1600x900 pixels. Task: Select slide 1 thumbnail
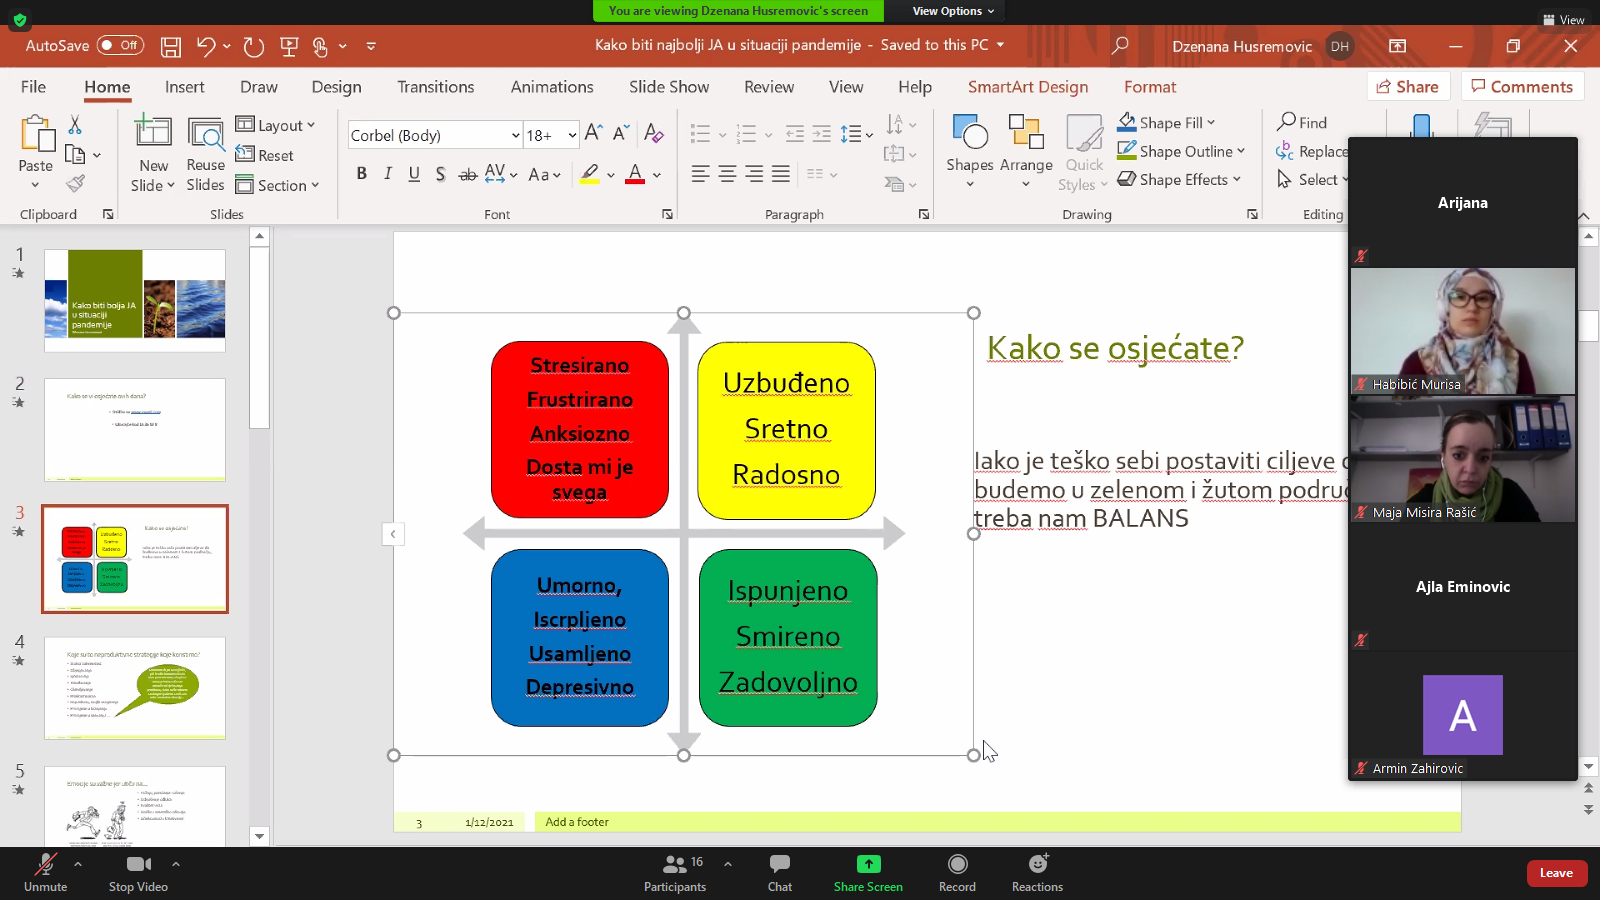click(135, 301)
